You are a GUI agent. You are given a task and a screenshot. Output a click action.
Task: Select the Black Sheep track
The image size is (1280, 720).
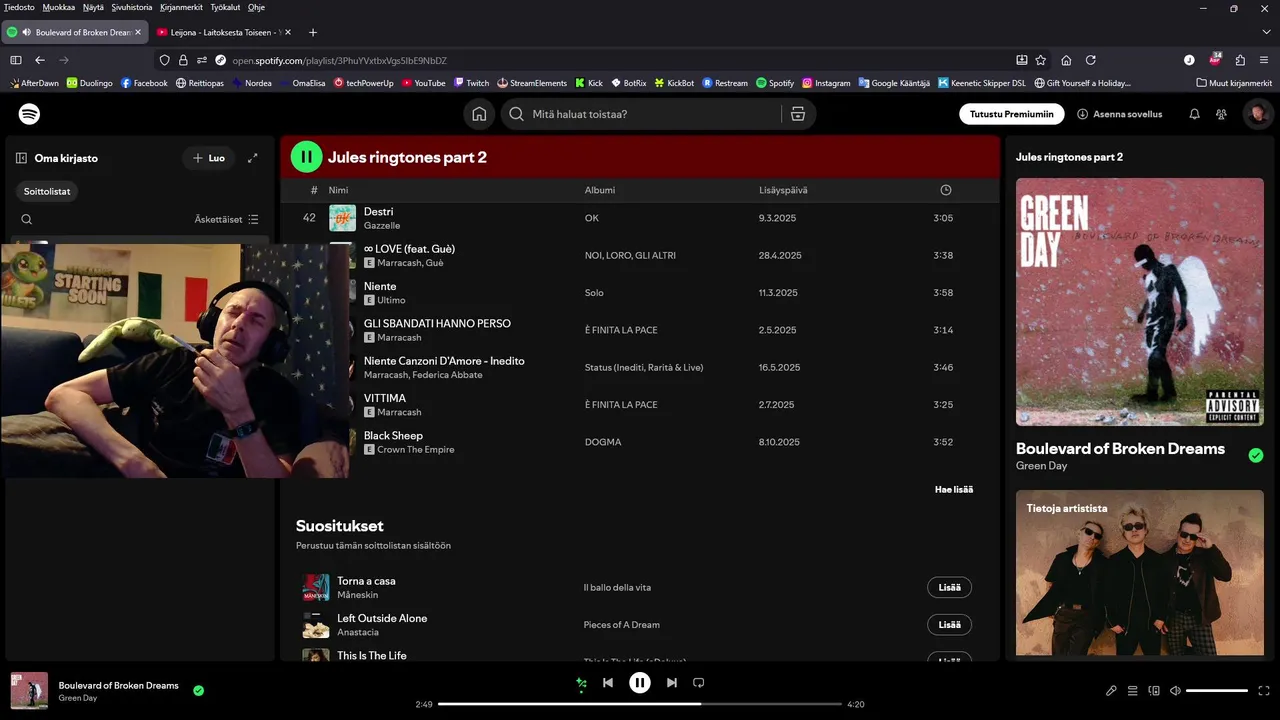393,436
